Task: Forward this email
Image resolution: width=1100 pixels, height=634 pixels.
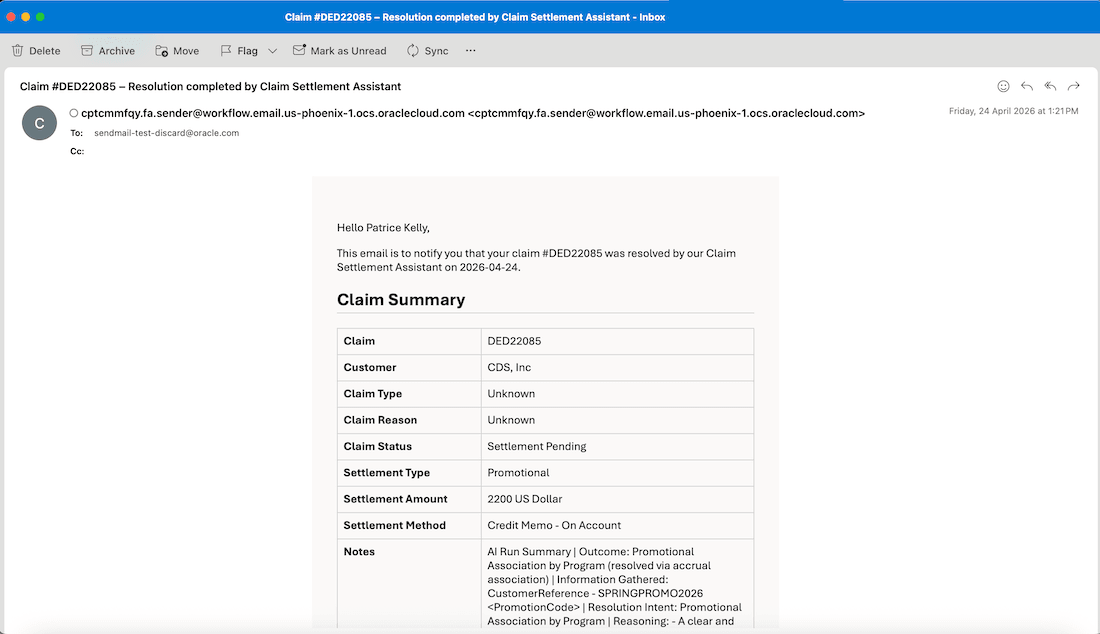Action: [x=1073, y=86]
